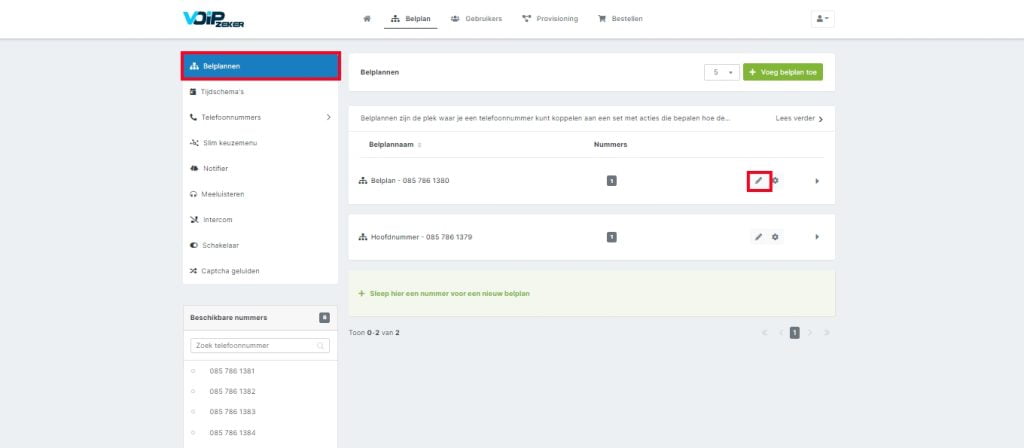Select available number 085 786 1382

pyautogui.click(x=232, y=391)
